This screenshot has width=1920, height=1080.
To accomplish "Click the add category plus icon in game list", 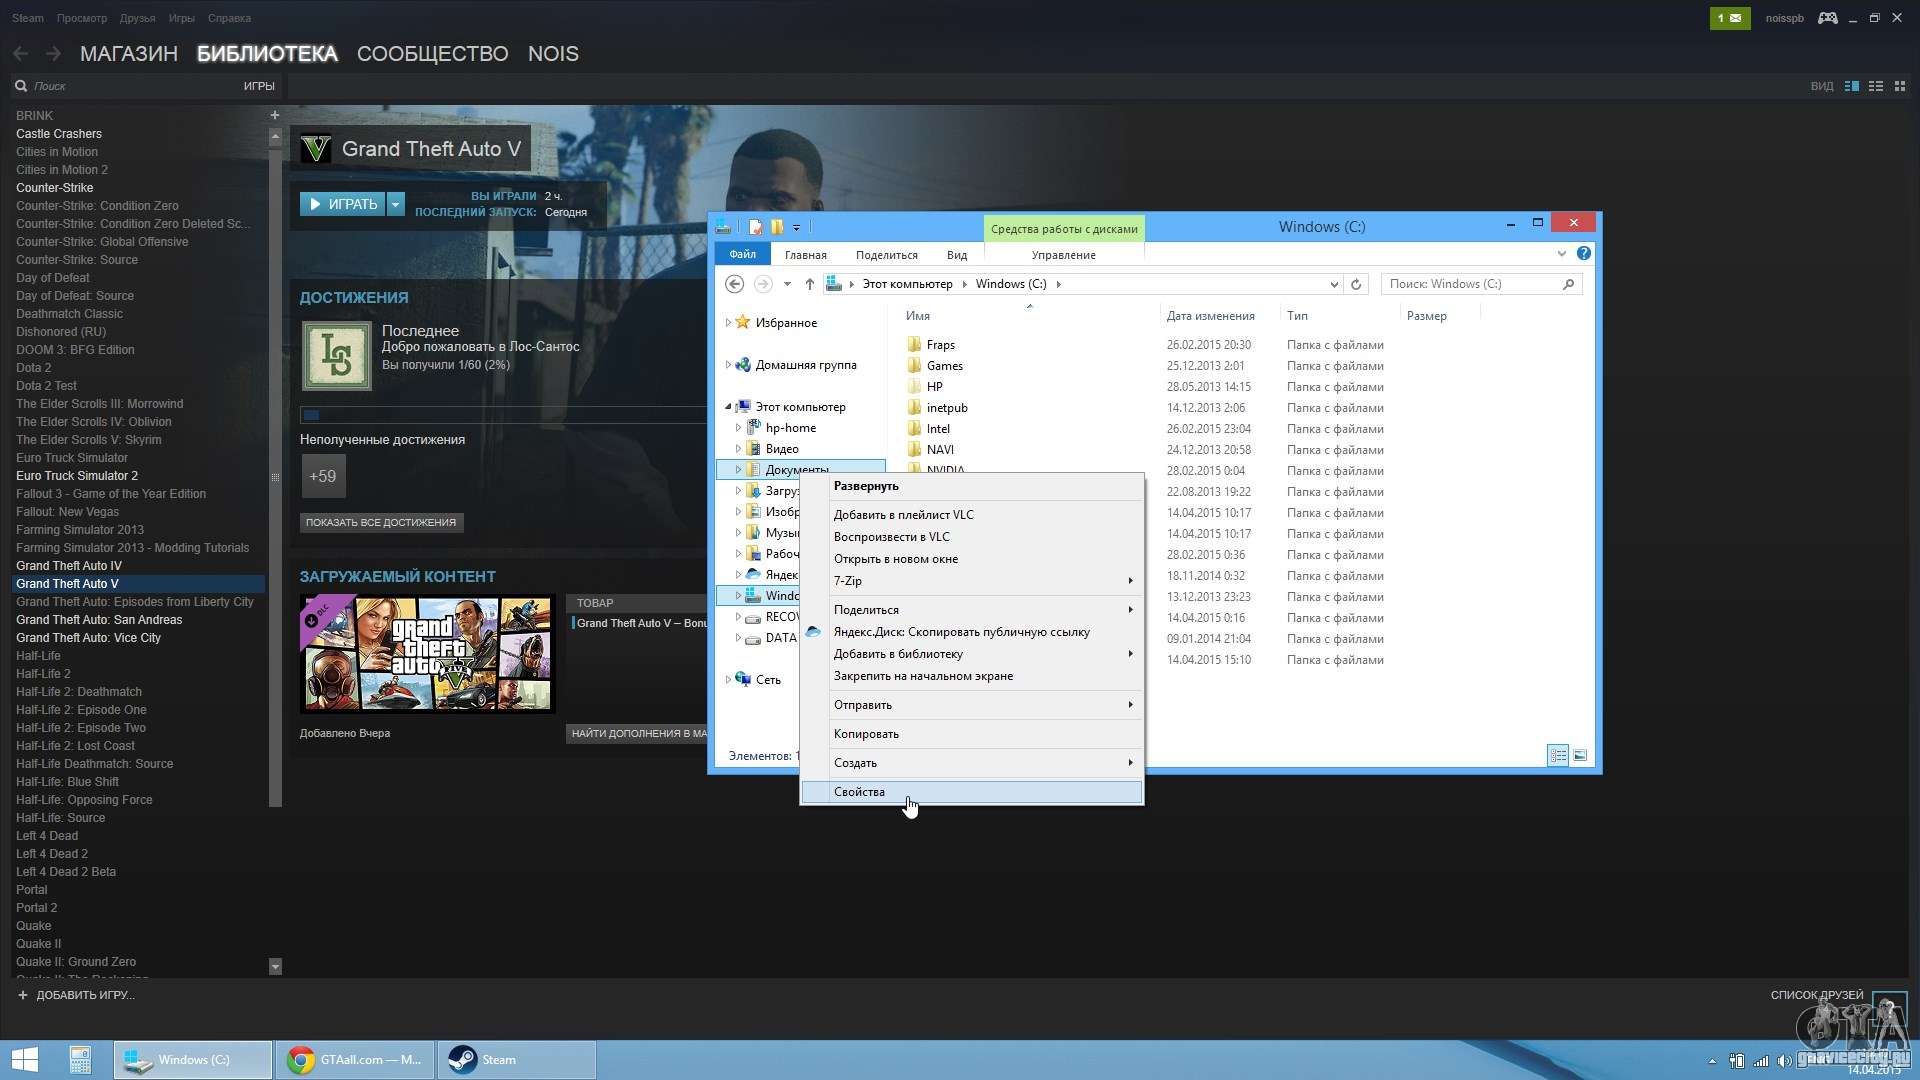I will 275,115.
